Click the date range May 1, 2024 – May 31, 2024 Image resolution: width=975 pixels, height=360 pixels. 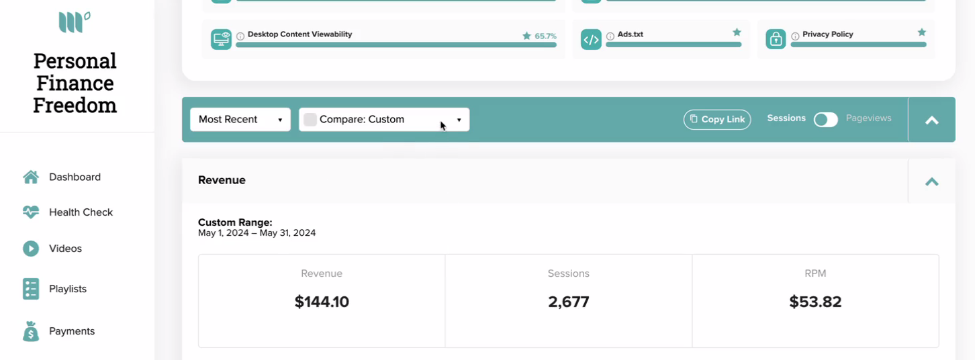[257, 233]
